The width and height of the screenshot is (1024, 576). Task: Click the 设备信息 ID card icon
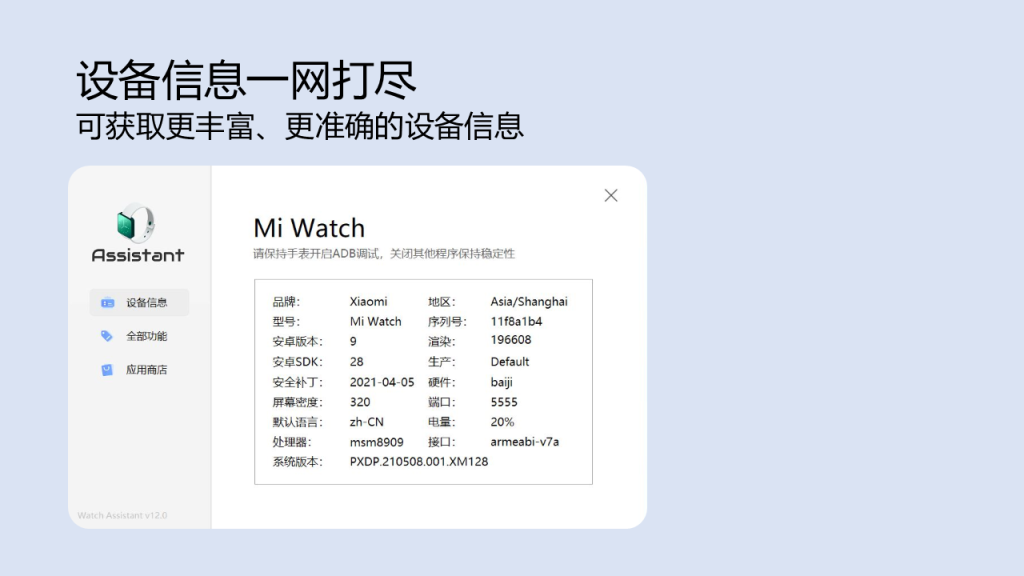pyautogui.click(x=107, y=303)
